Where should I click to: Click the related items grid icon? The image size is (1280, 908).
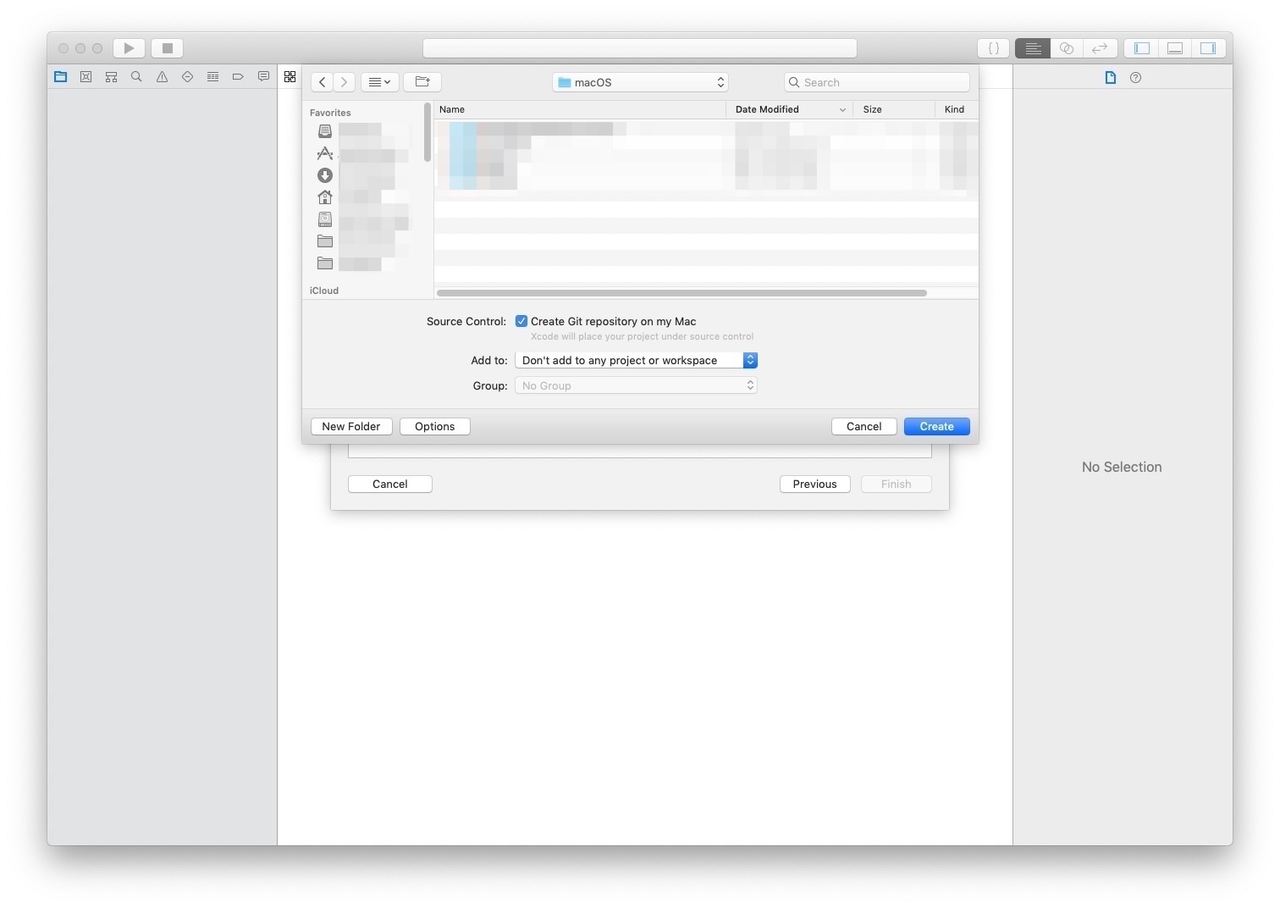pyautogui.click(x=290, y=77)
